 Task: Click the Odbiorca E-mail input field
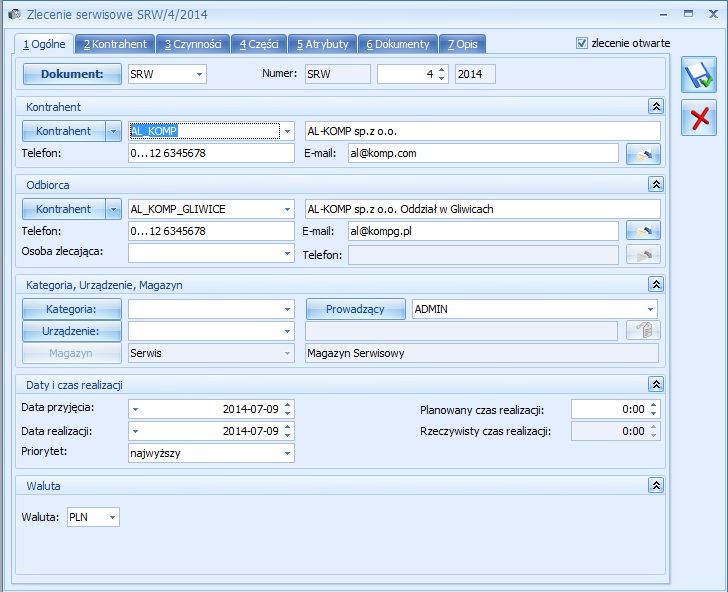[x=482, y=231]
